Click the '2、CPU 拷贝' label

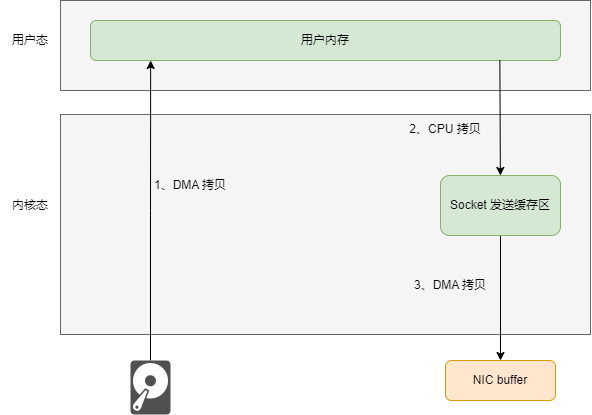444,129
